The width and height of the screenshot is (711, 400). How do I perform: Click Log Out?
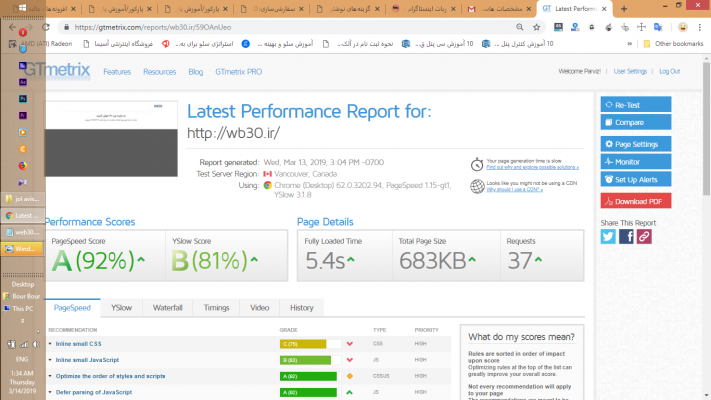click(x=670, y=72)
